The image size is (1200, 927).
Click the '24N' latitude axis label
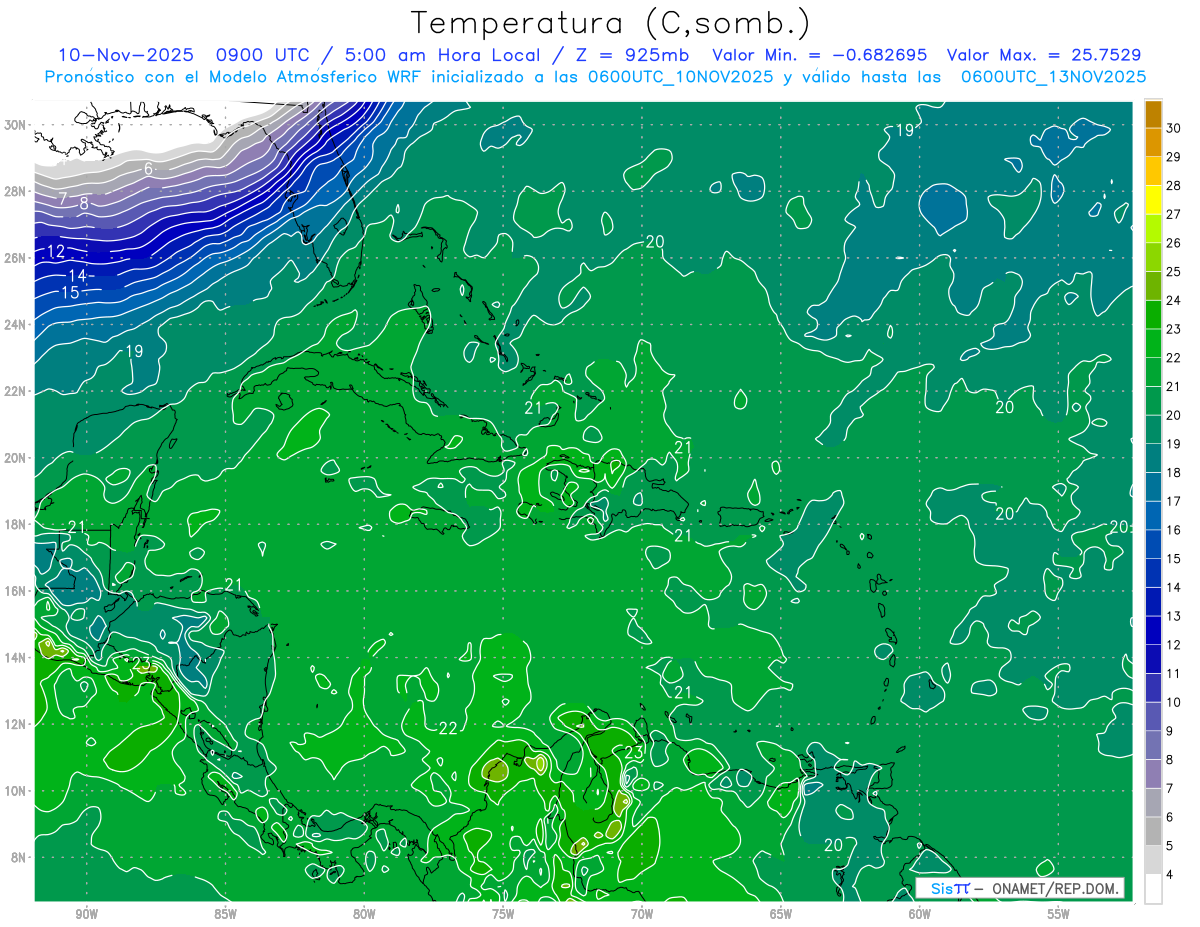[x=15, y=324]
